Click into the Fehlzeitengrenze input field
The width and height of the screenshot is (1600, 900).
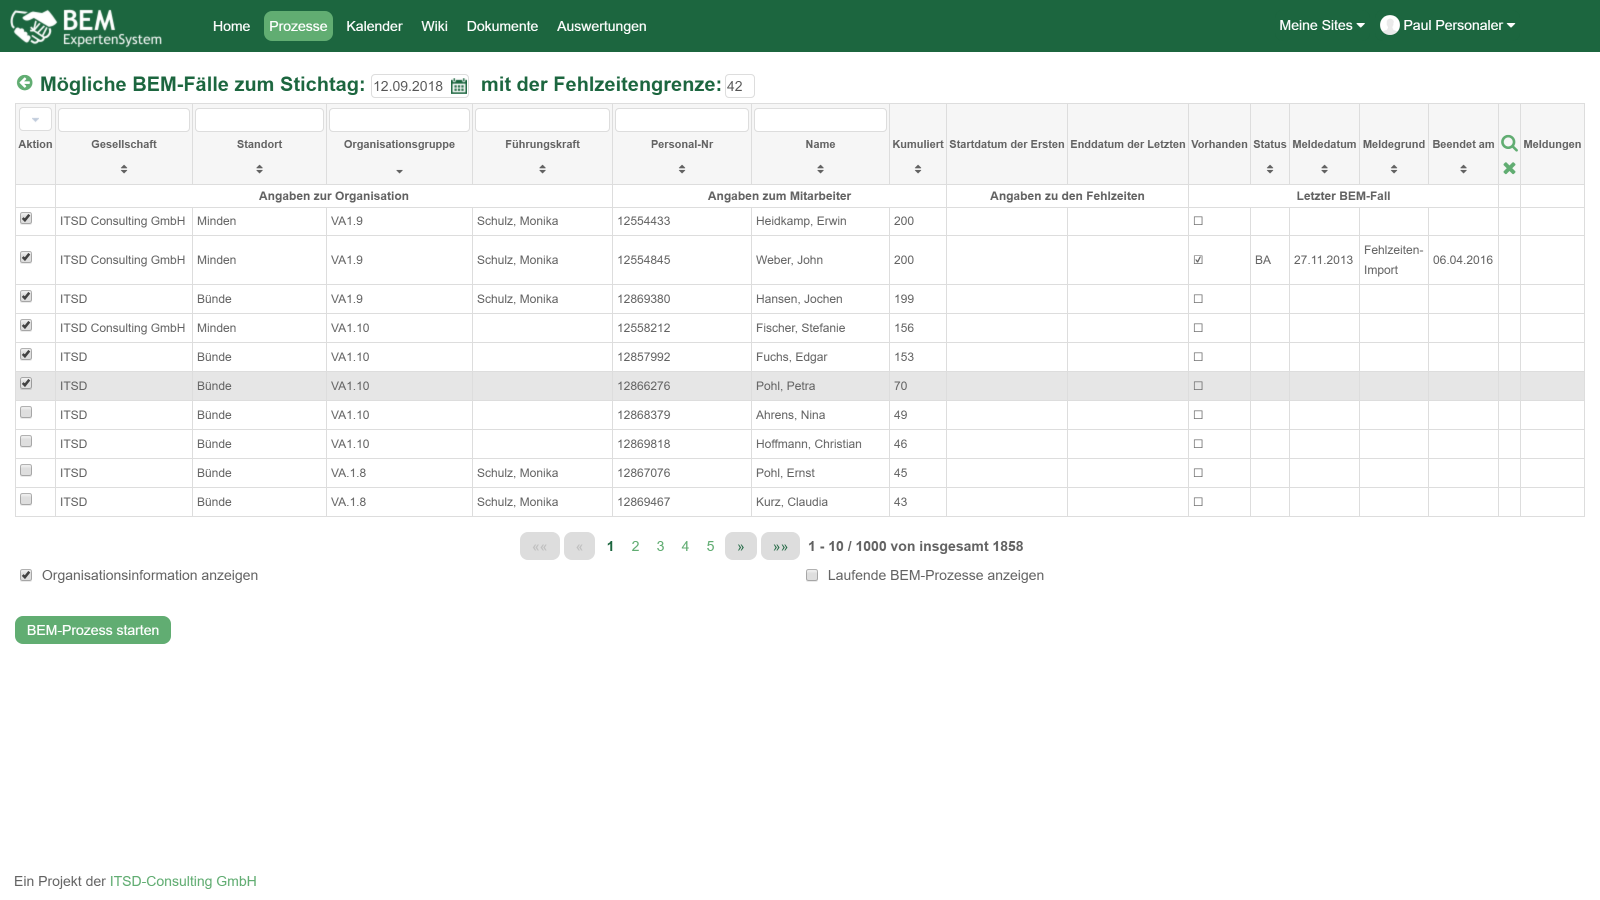[739, 86]
